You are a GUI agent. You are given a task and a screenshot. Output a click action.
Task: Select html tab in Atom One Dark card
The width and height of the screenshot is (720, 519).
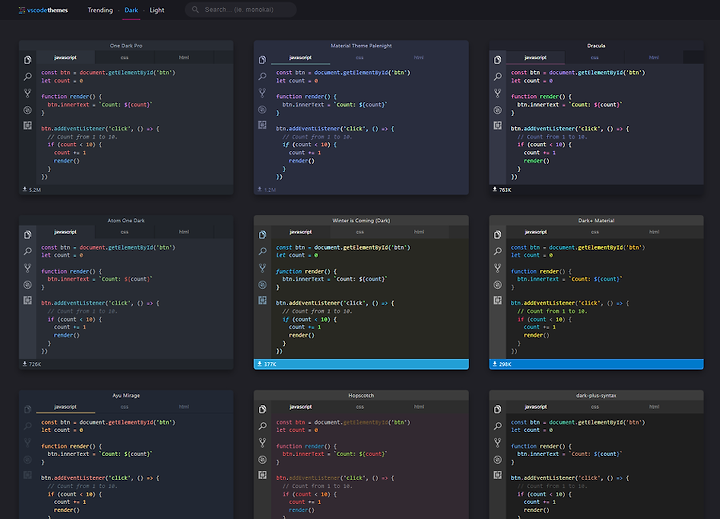pos(184,232)
